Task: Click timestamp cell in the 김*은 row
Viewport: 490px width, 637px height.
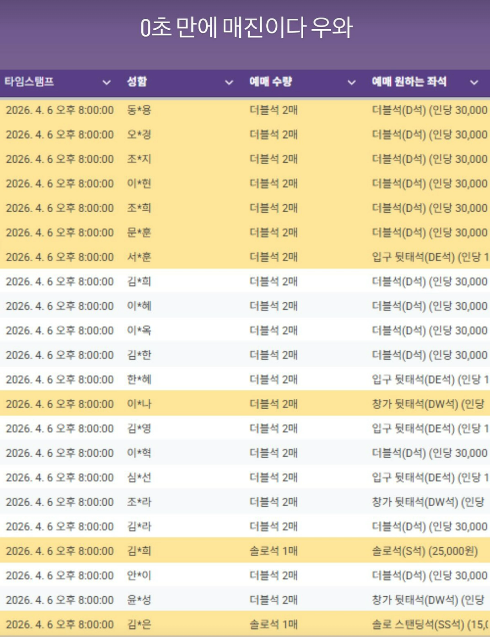Action: 60,624
